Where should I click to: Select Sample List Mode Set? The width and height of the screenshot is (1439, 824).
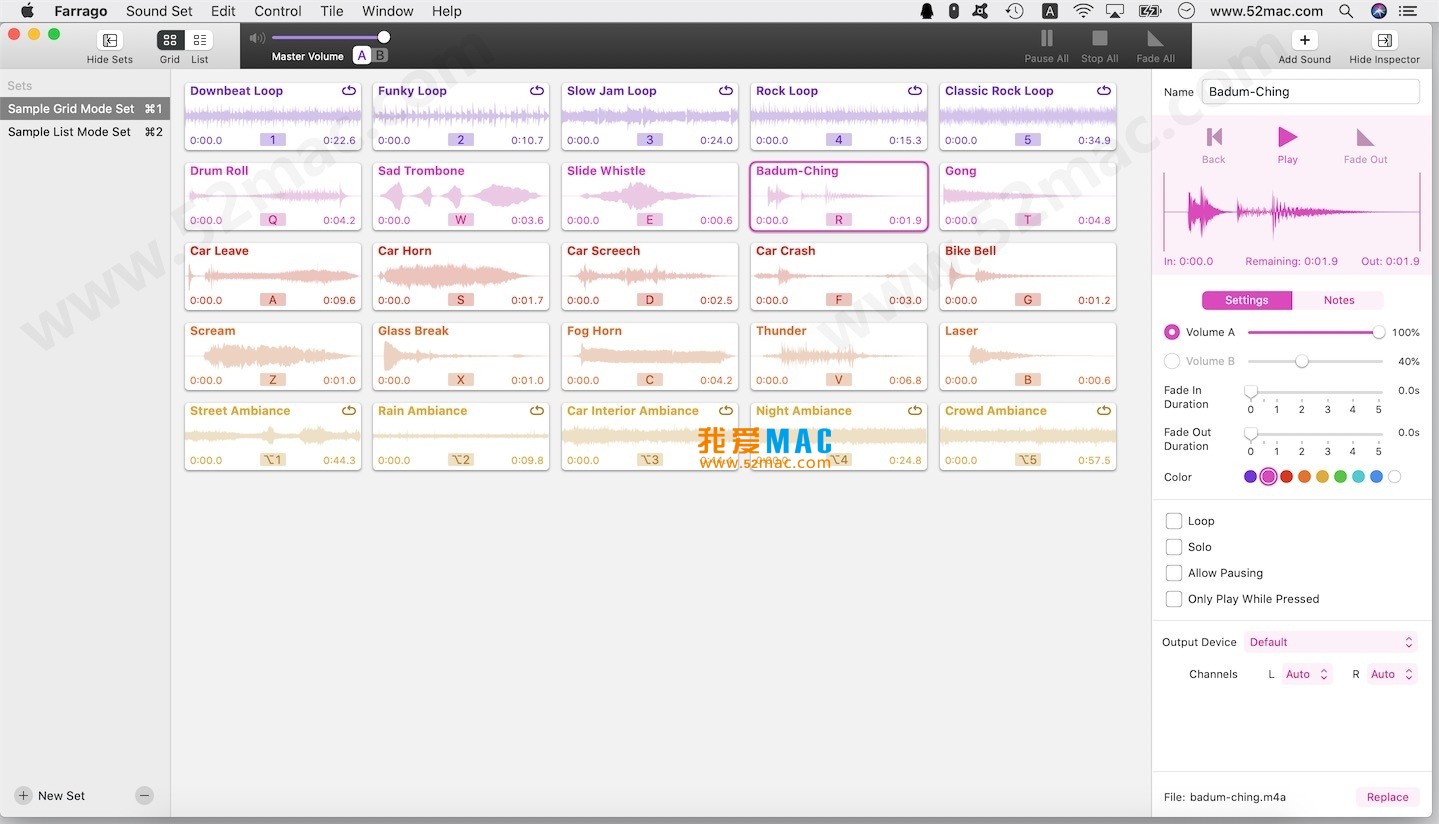coord(85,132)
